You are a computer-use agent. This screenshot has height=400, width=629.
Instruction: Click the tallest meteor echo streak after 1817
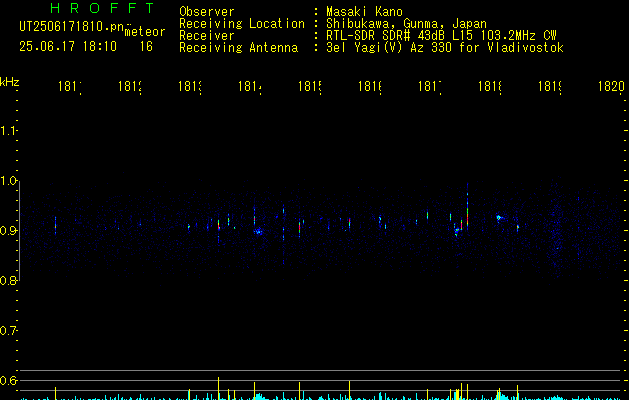tap(467, 207)
